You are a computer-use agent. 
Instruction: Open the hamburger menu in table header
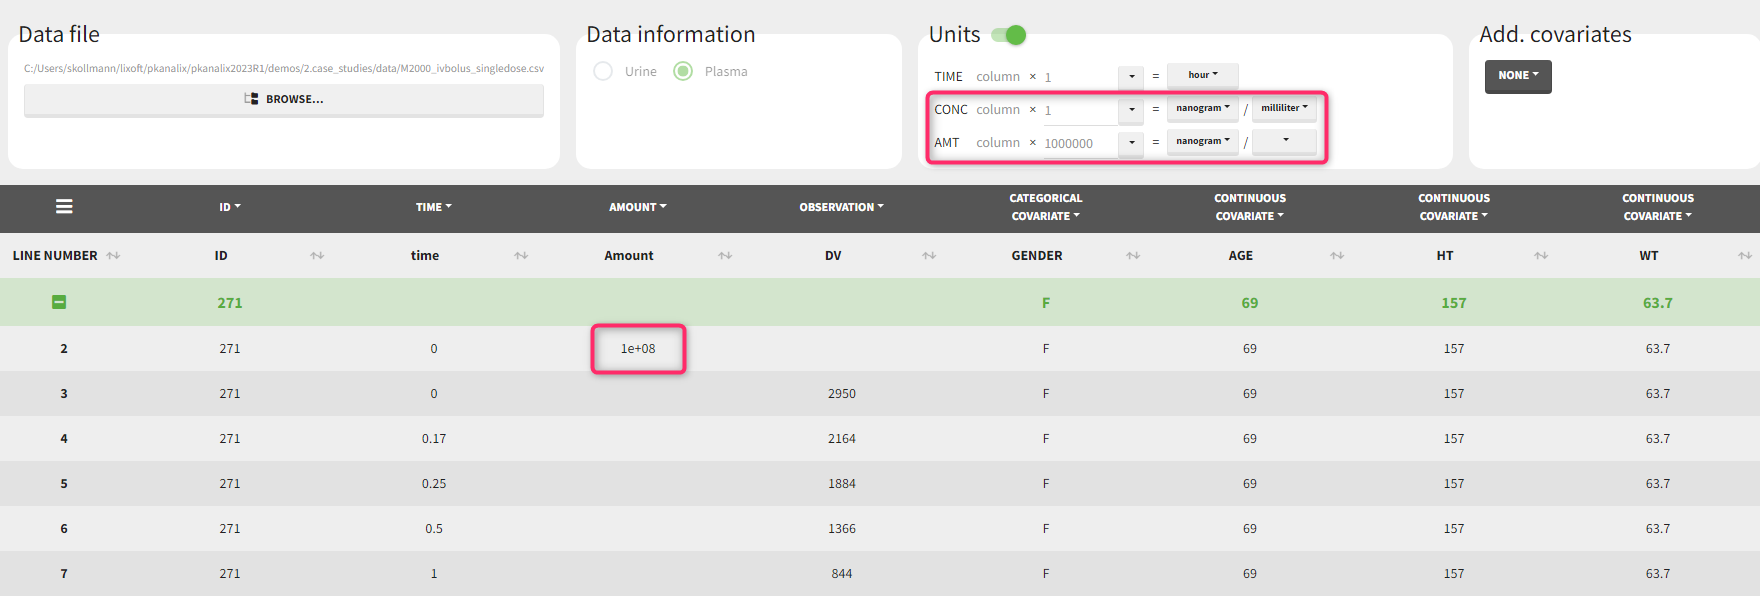point(64,207)
